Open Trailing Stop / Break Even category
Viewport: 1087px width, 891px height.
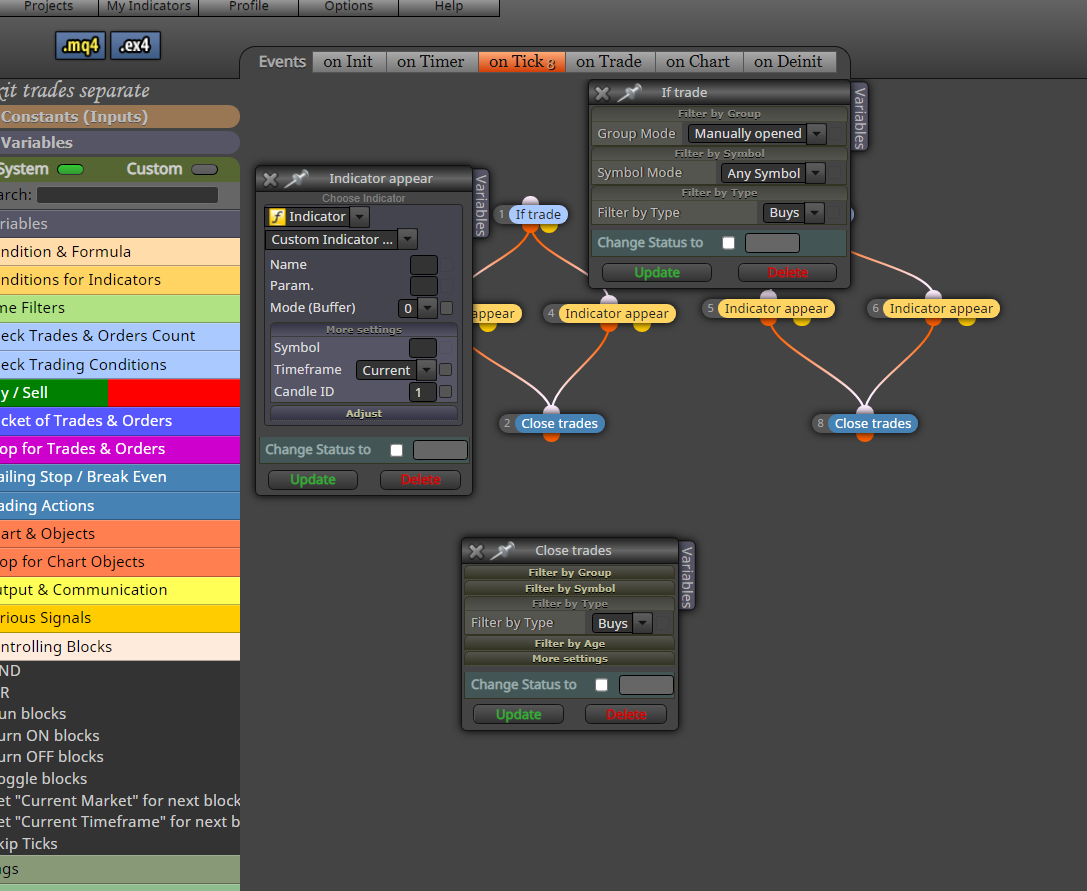click(x=120, y=478)
